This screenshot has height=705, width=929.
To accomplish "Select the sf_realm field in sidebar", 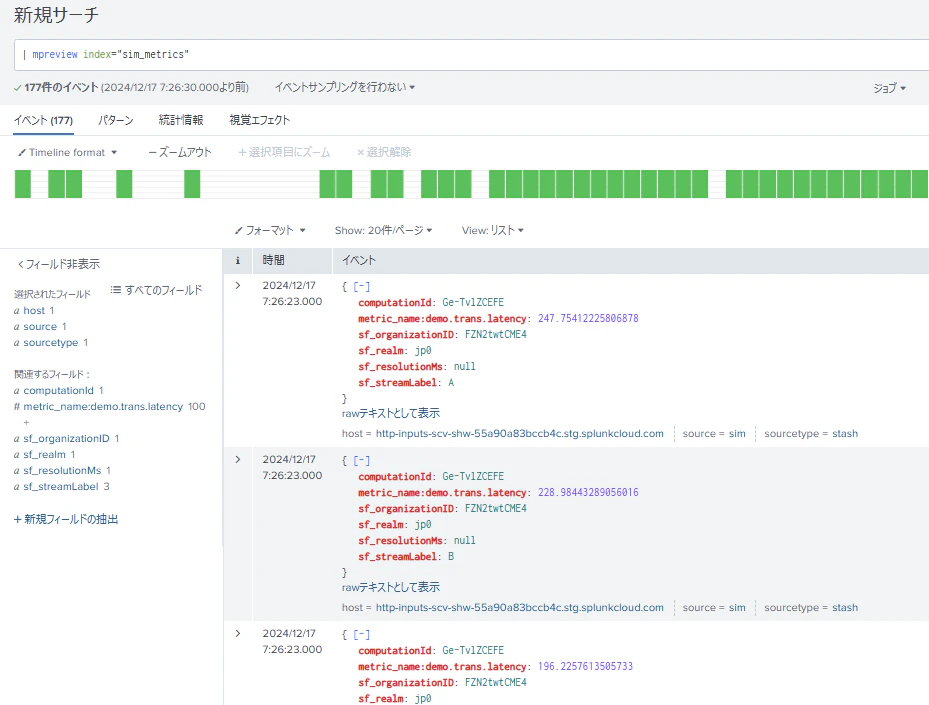I will 44,454.
